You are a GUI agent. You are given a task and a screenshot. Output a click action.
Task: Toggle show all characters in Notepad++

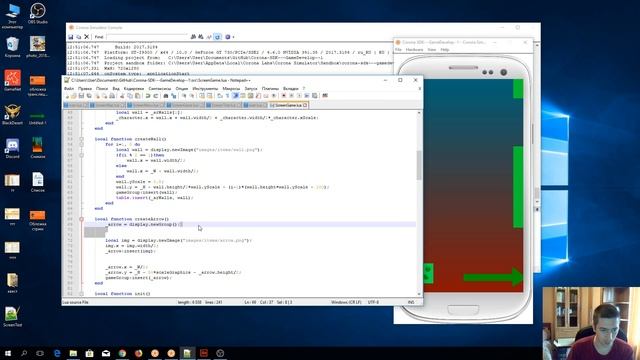pos(228,96)
